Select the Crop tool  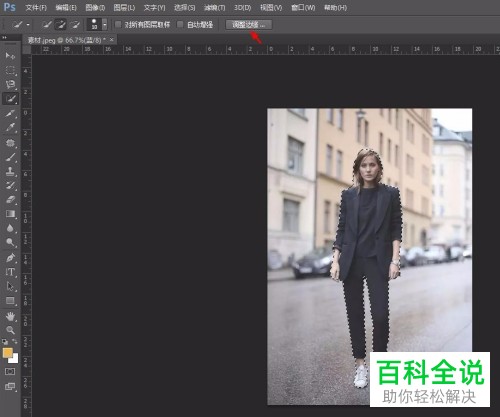click(x=10, y=113)
